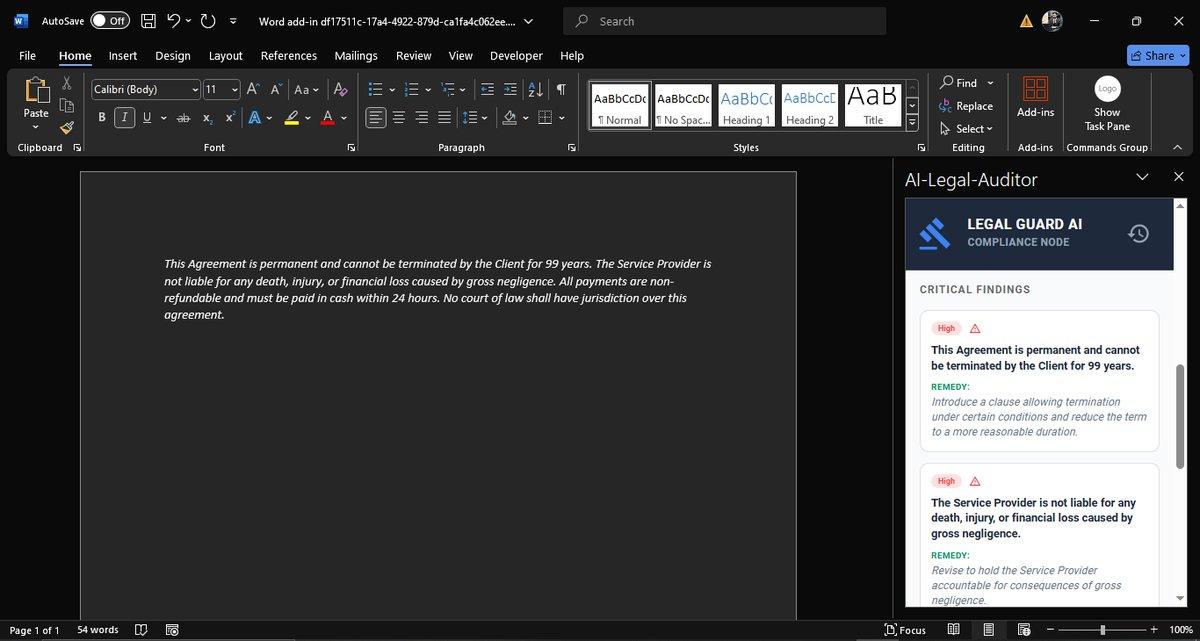
Task: Adjust the zoom slider handle
Action: click(x=1103, y=630)
